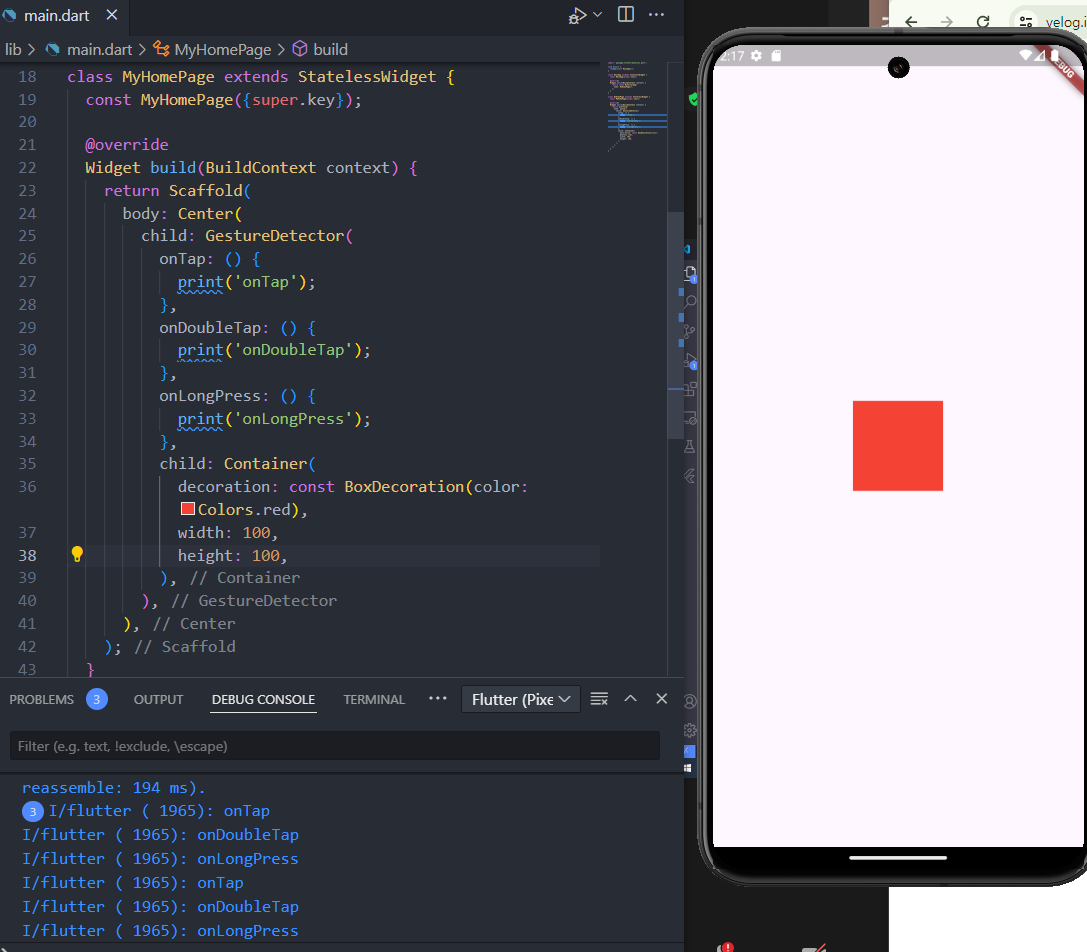Close the bottom panel

point(661,698)
